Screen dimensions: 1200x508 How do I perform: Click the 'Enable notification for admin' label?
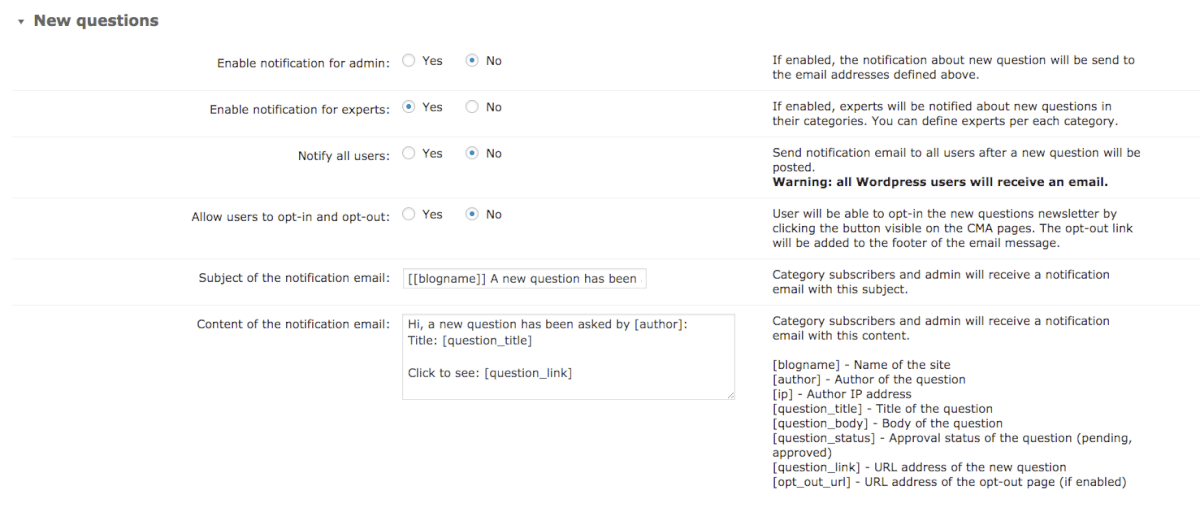click(303, 63)
